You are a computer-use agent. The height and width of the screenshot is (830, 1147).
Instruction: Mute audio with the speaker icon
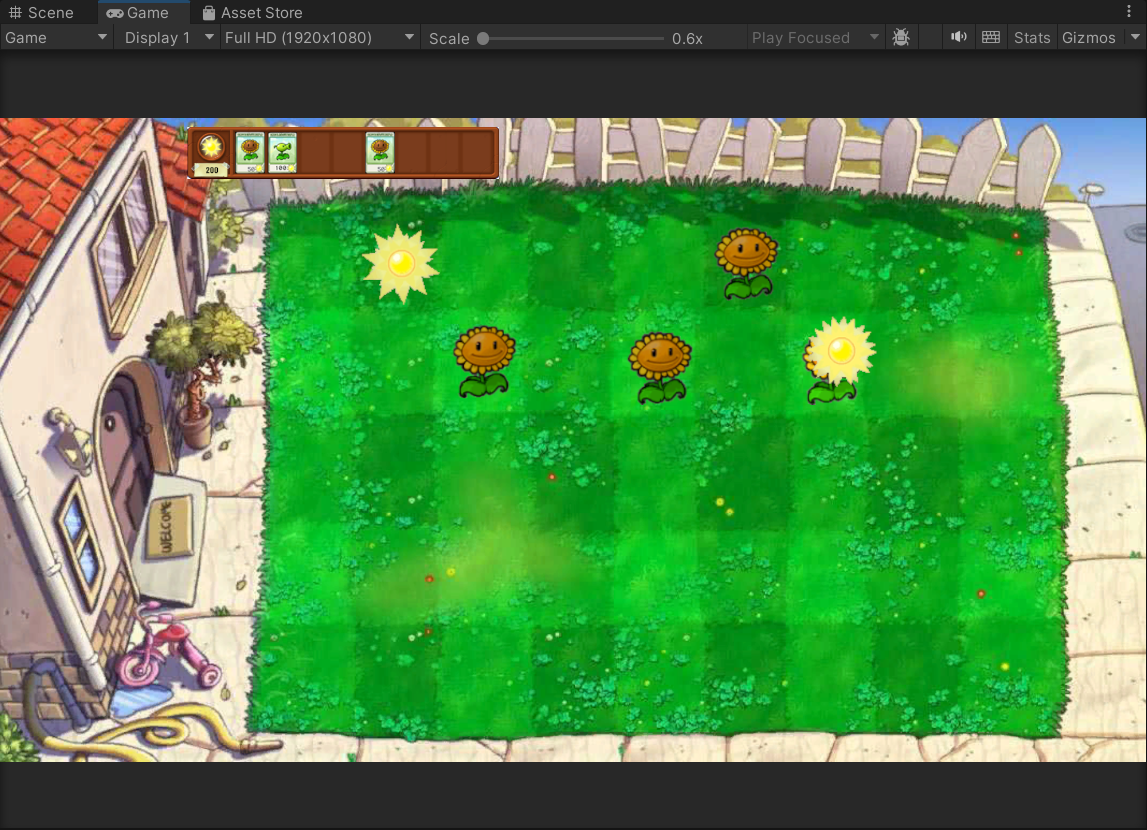958,37
